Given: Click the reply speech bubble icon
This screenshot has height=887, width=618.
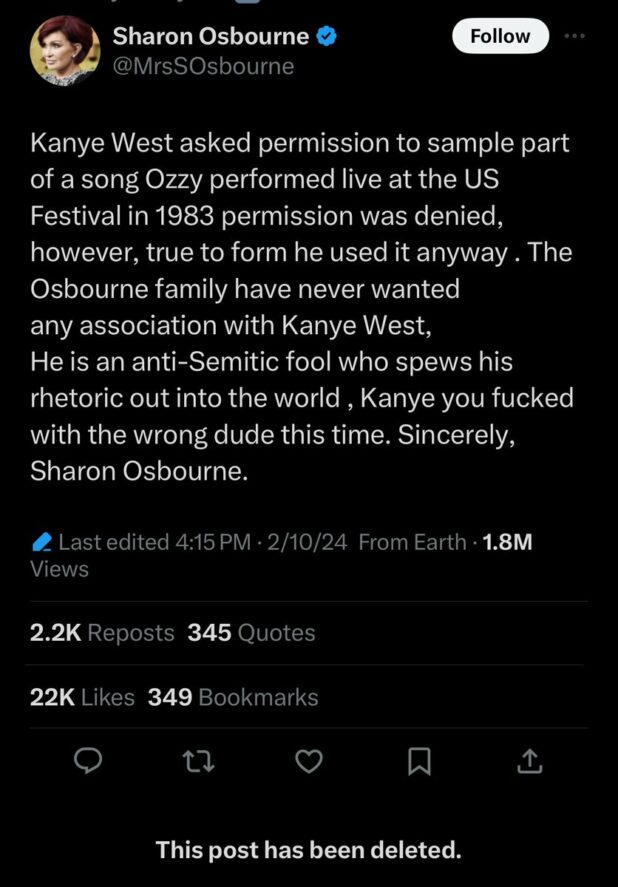Looking at the screenshot, I should coord(90,762).
